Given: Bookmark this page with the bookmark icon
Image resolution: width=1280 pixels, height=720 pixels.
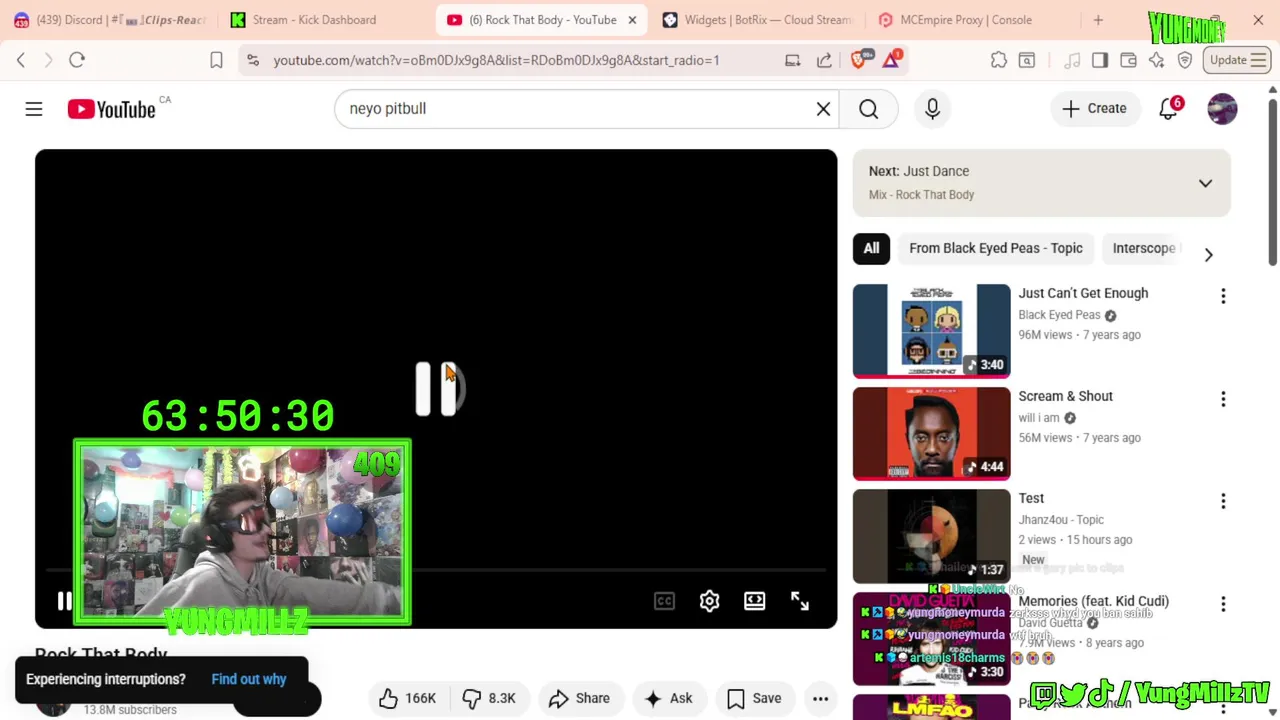Looking at the screenshot, I should point(216,60).
